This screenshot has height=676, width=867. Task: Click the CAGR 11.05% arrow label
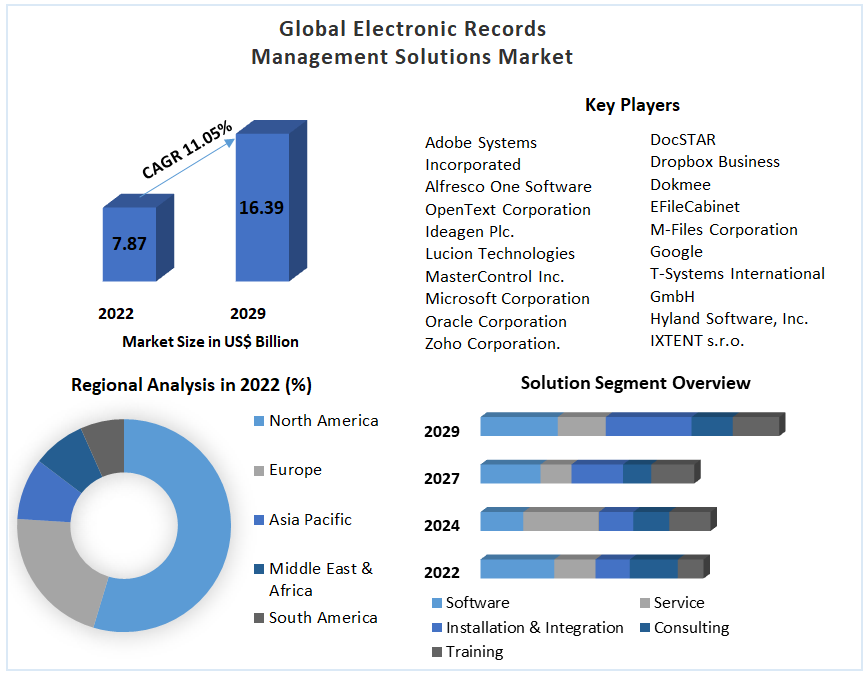click(x=188, y=151)
